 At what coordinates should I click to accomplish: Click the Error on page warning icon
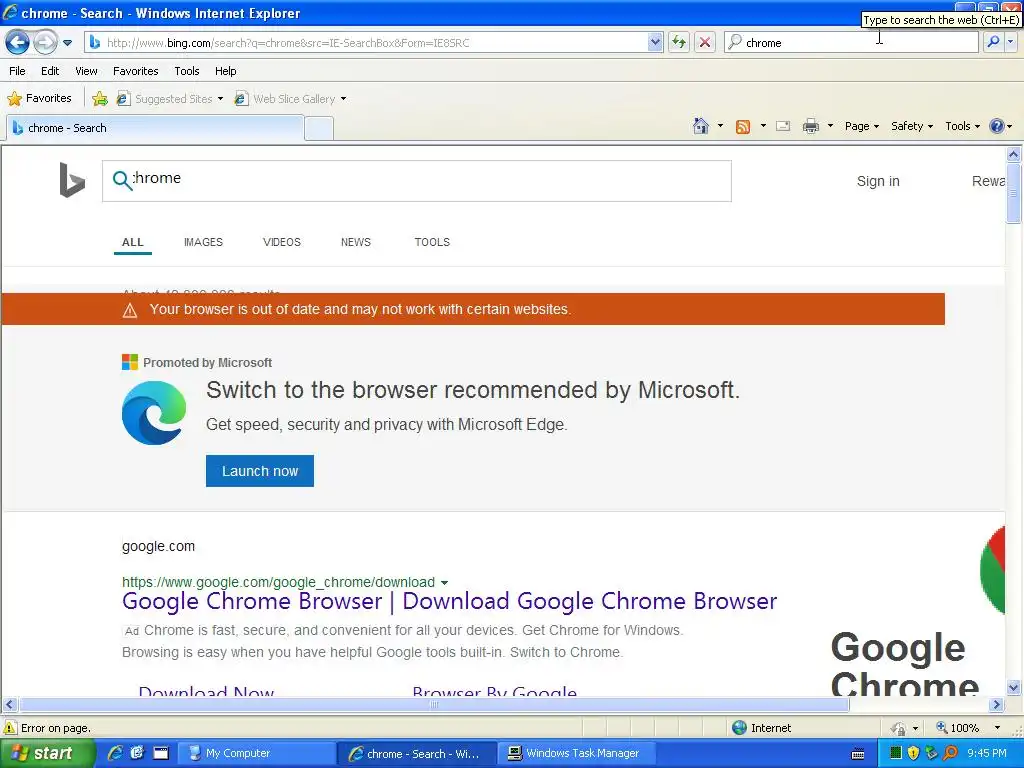pos(10,728)
